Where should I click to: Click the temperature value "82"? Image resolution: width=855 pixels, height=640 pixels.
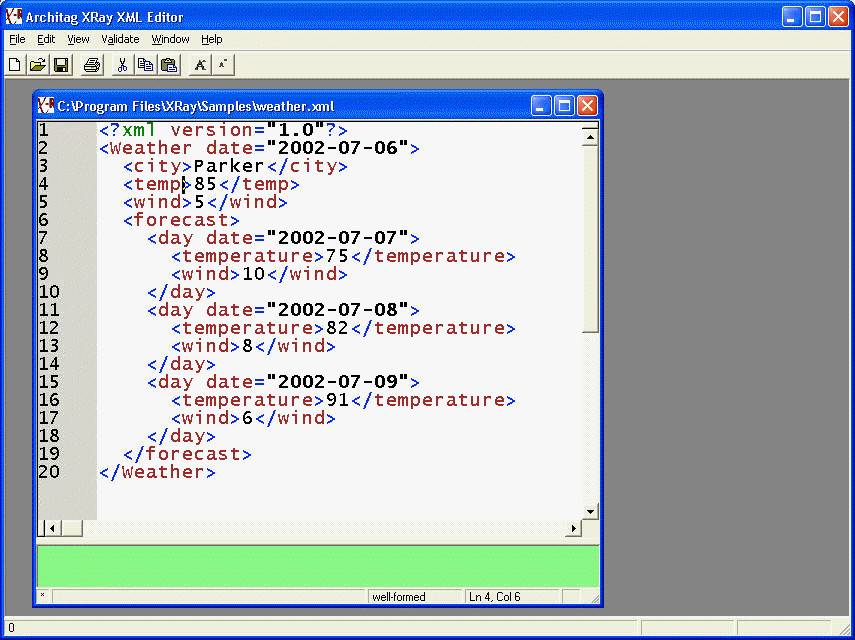tap(337, 328)
